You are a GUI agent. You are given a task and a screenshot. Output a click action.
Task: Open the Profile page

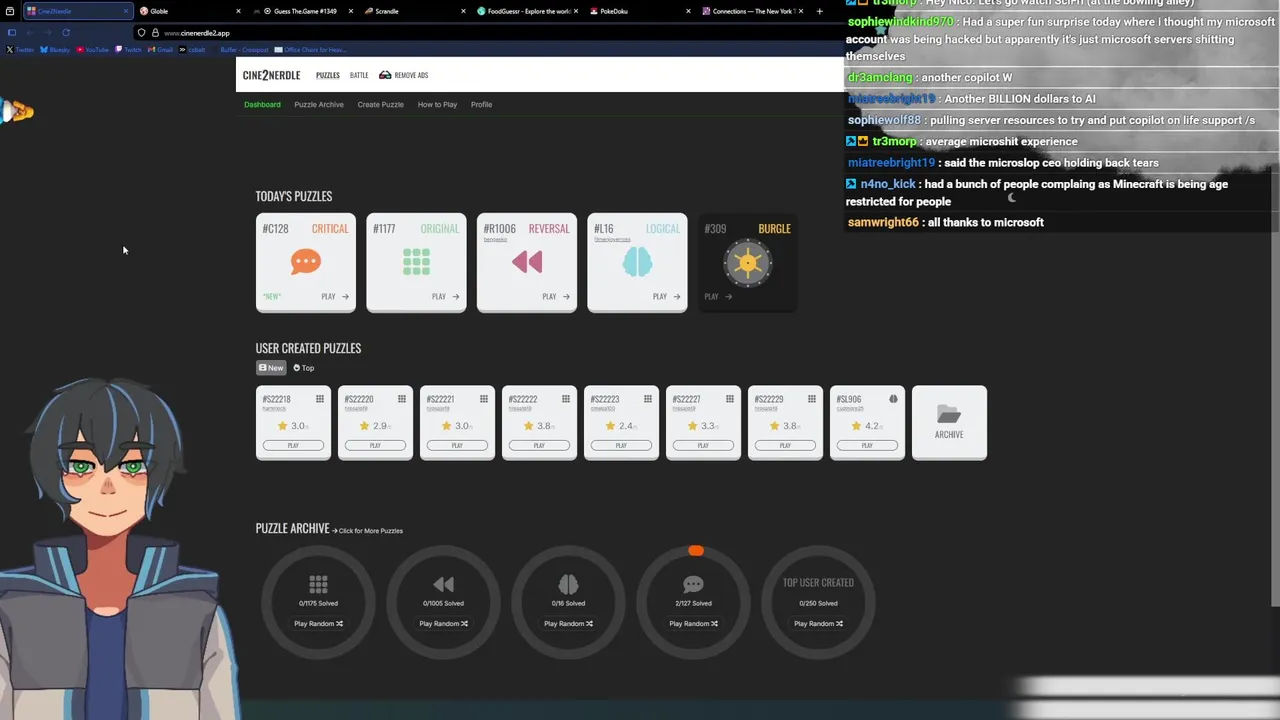(x=481, y=104)
